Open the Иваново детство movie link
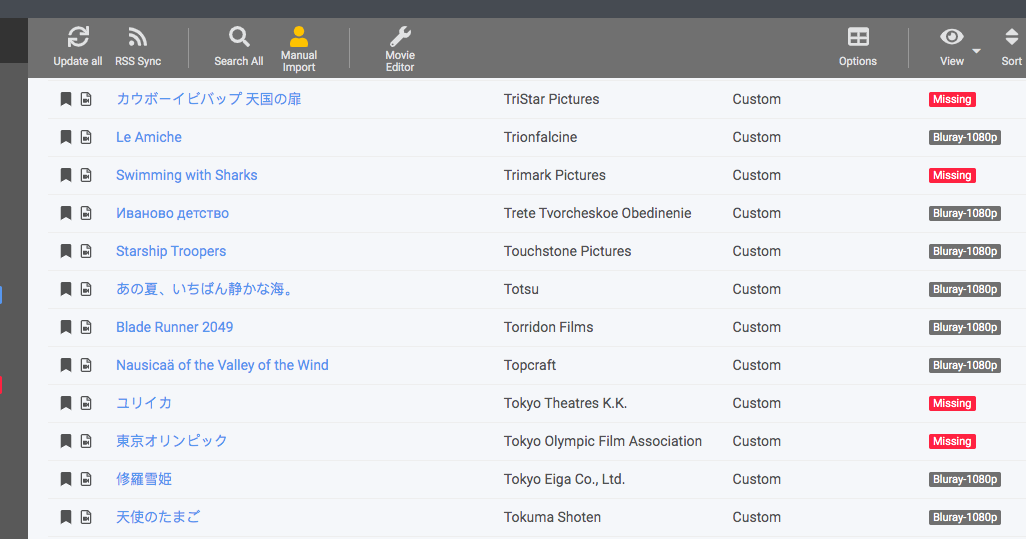1026x539 pixels. click(x=172, y=213)
